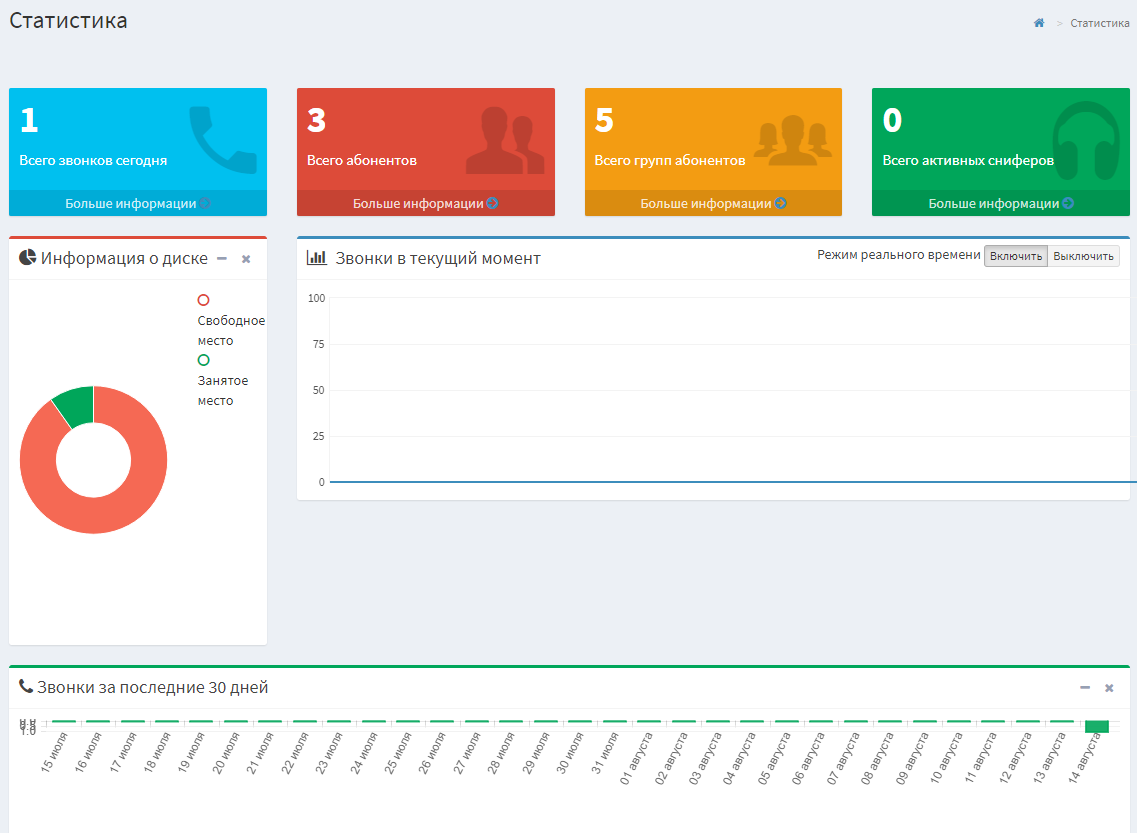Click the 14 августа bar in chart
This screenshot has width=1137, height=833.
coord(1097,727)
